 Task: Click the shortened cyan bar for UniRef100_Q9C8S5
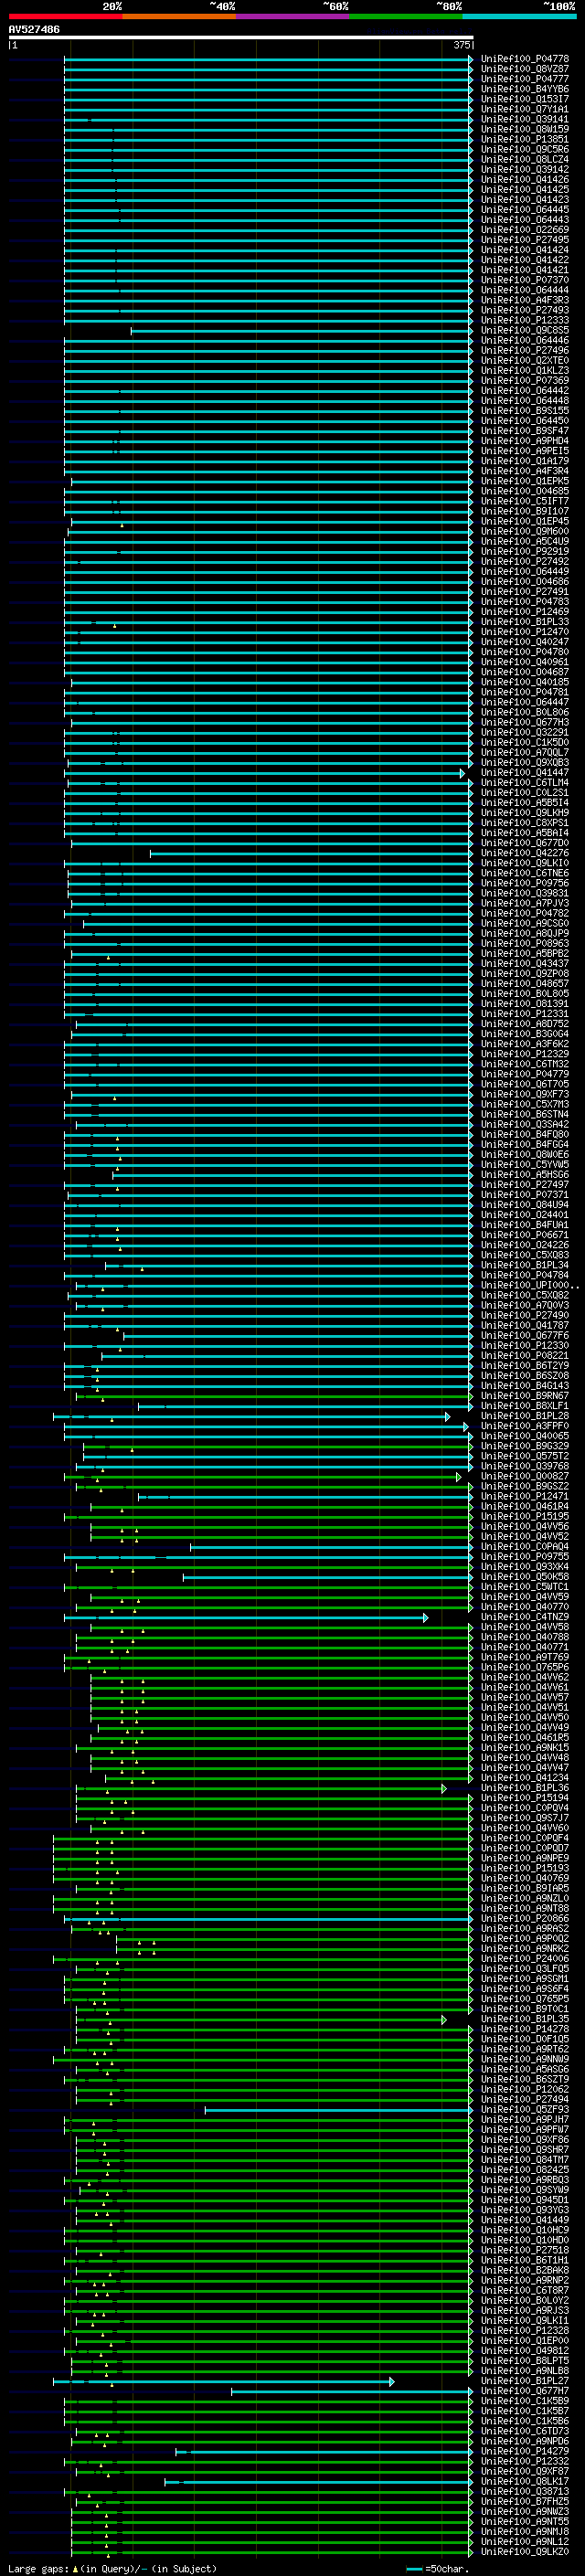pyautogui.click(x=301, y=330)
